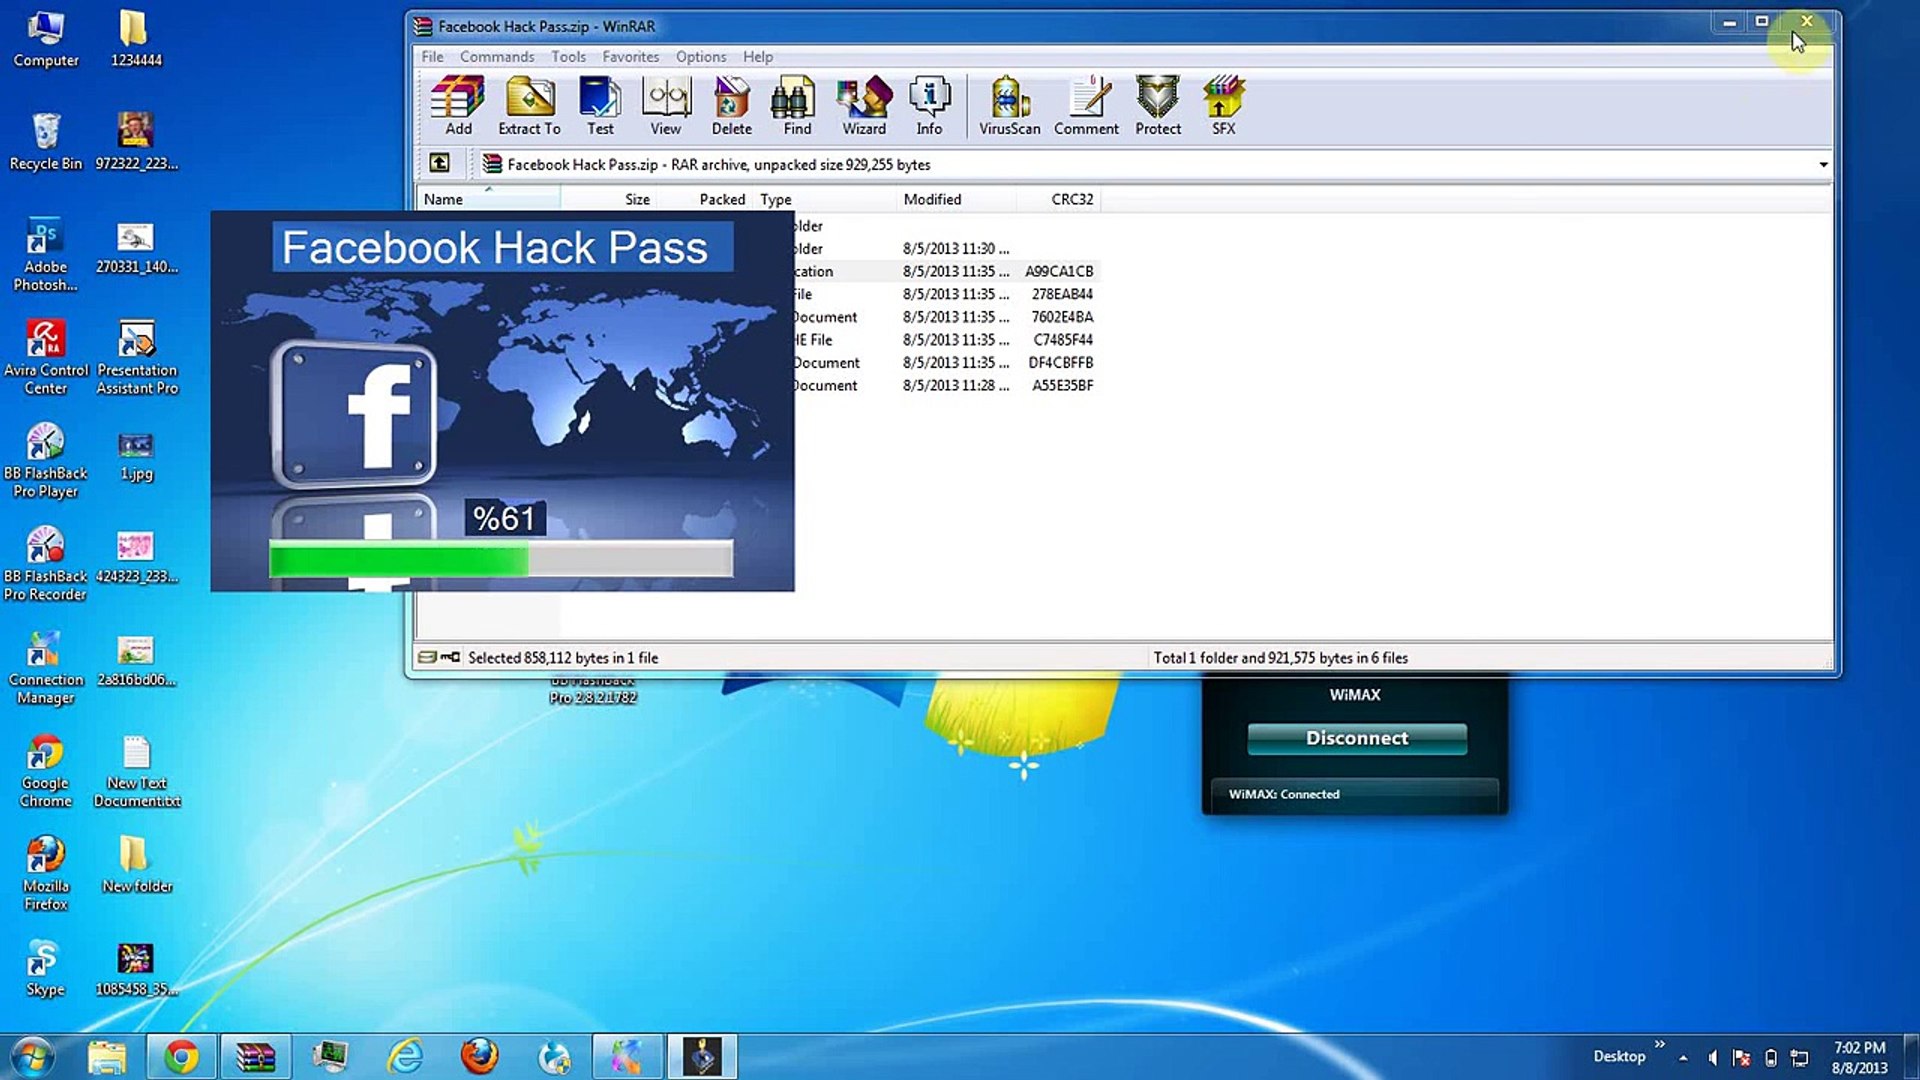1920x1080 pixels.
Task: Click the WiMAX Disconnect button
Action: click(x=1357, y=738)
